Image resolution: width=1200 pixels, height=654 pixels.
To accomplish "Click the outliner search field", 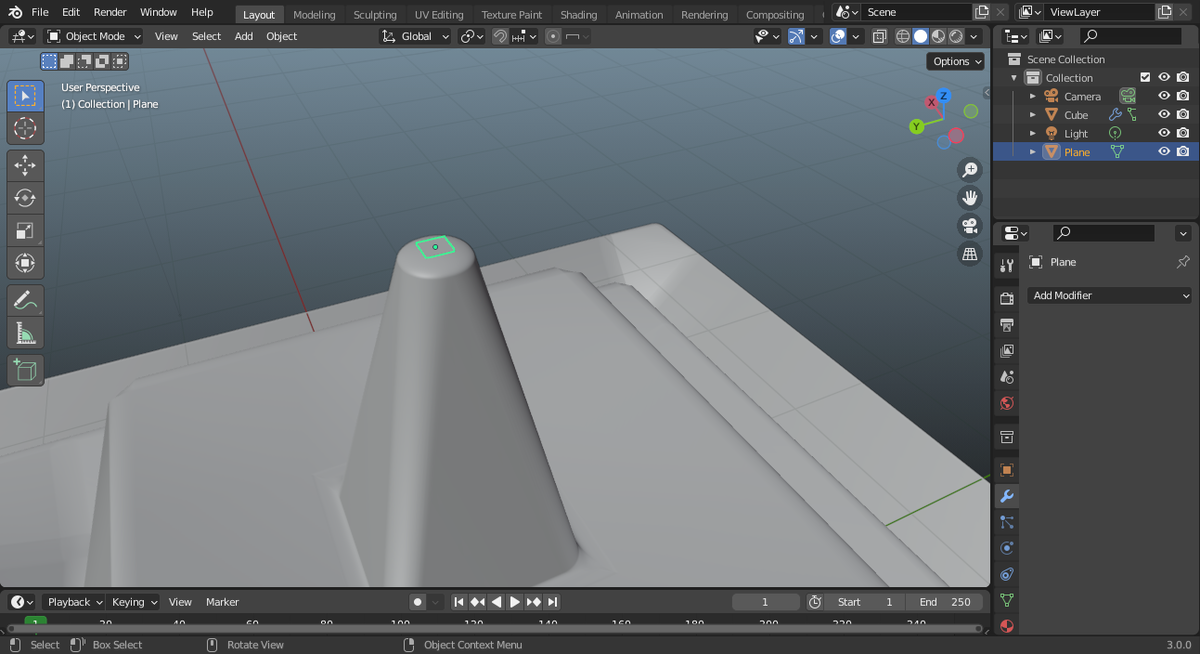I will (1130, 36).
